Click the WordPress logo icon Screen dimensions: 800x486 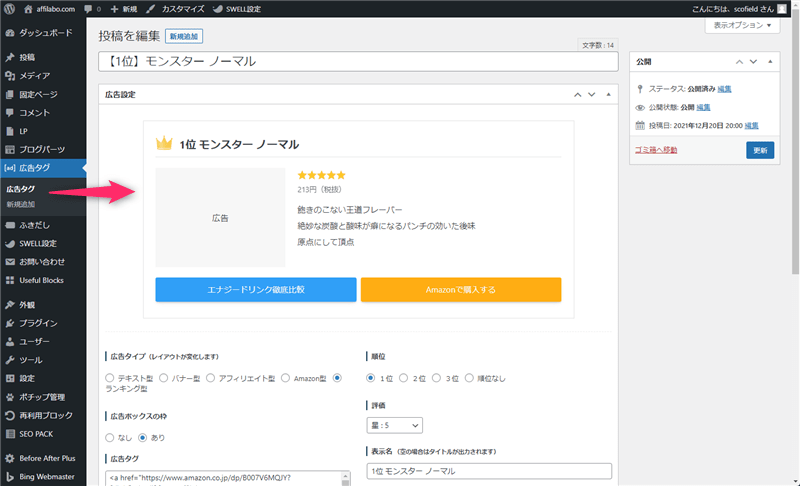click(x=10, y=9)
